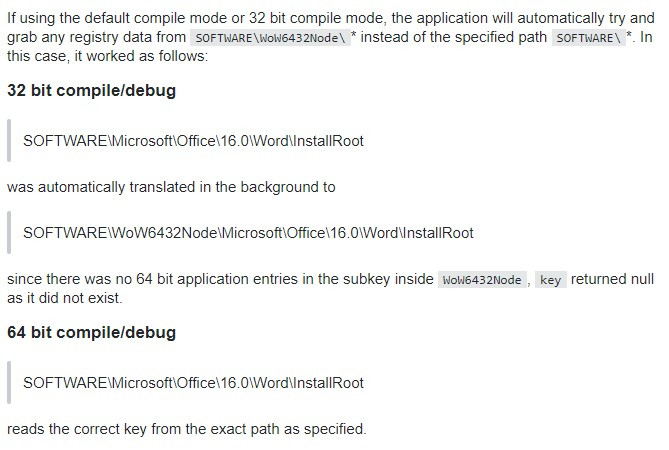
Task: Click the SOFTWARE\ inline code snippet
Action: point(589,38)
